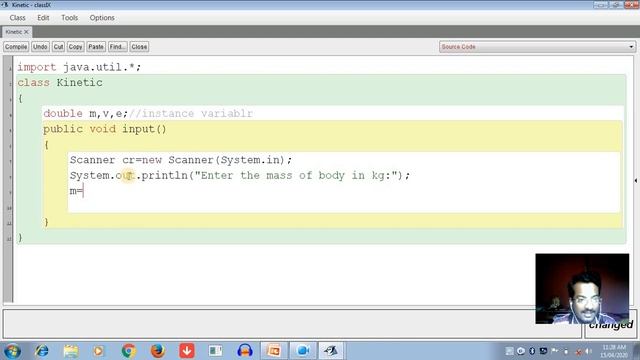The width and height of the screenshot is (640, 360).
Task: Open the blue headphones app on taskbar
Action: (x=244, y=351)
